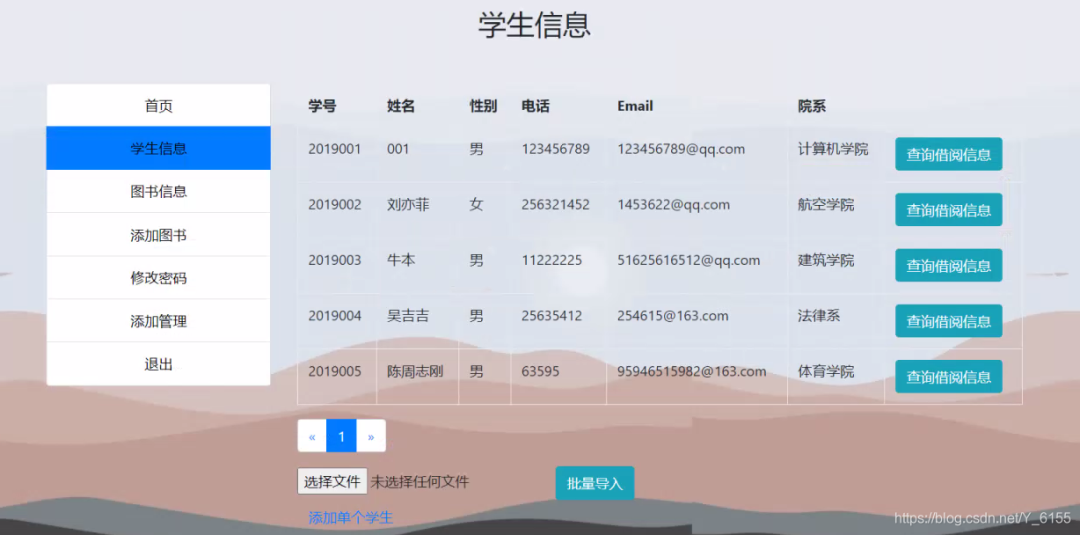
Task: Click the 123456789@qq.com email cell
Action: (x=681, y=149)
